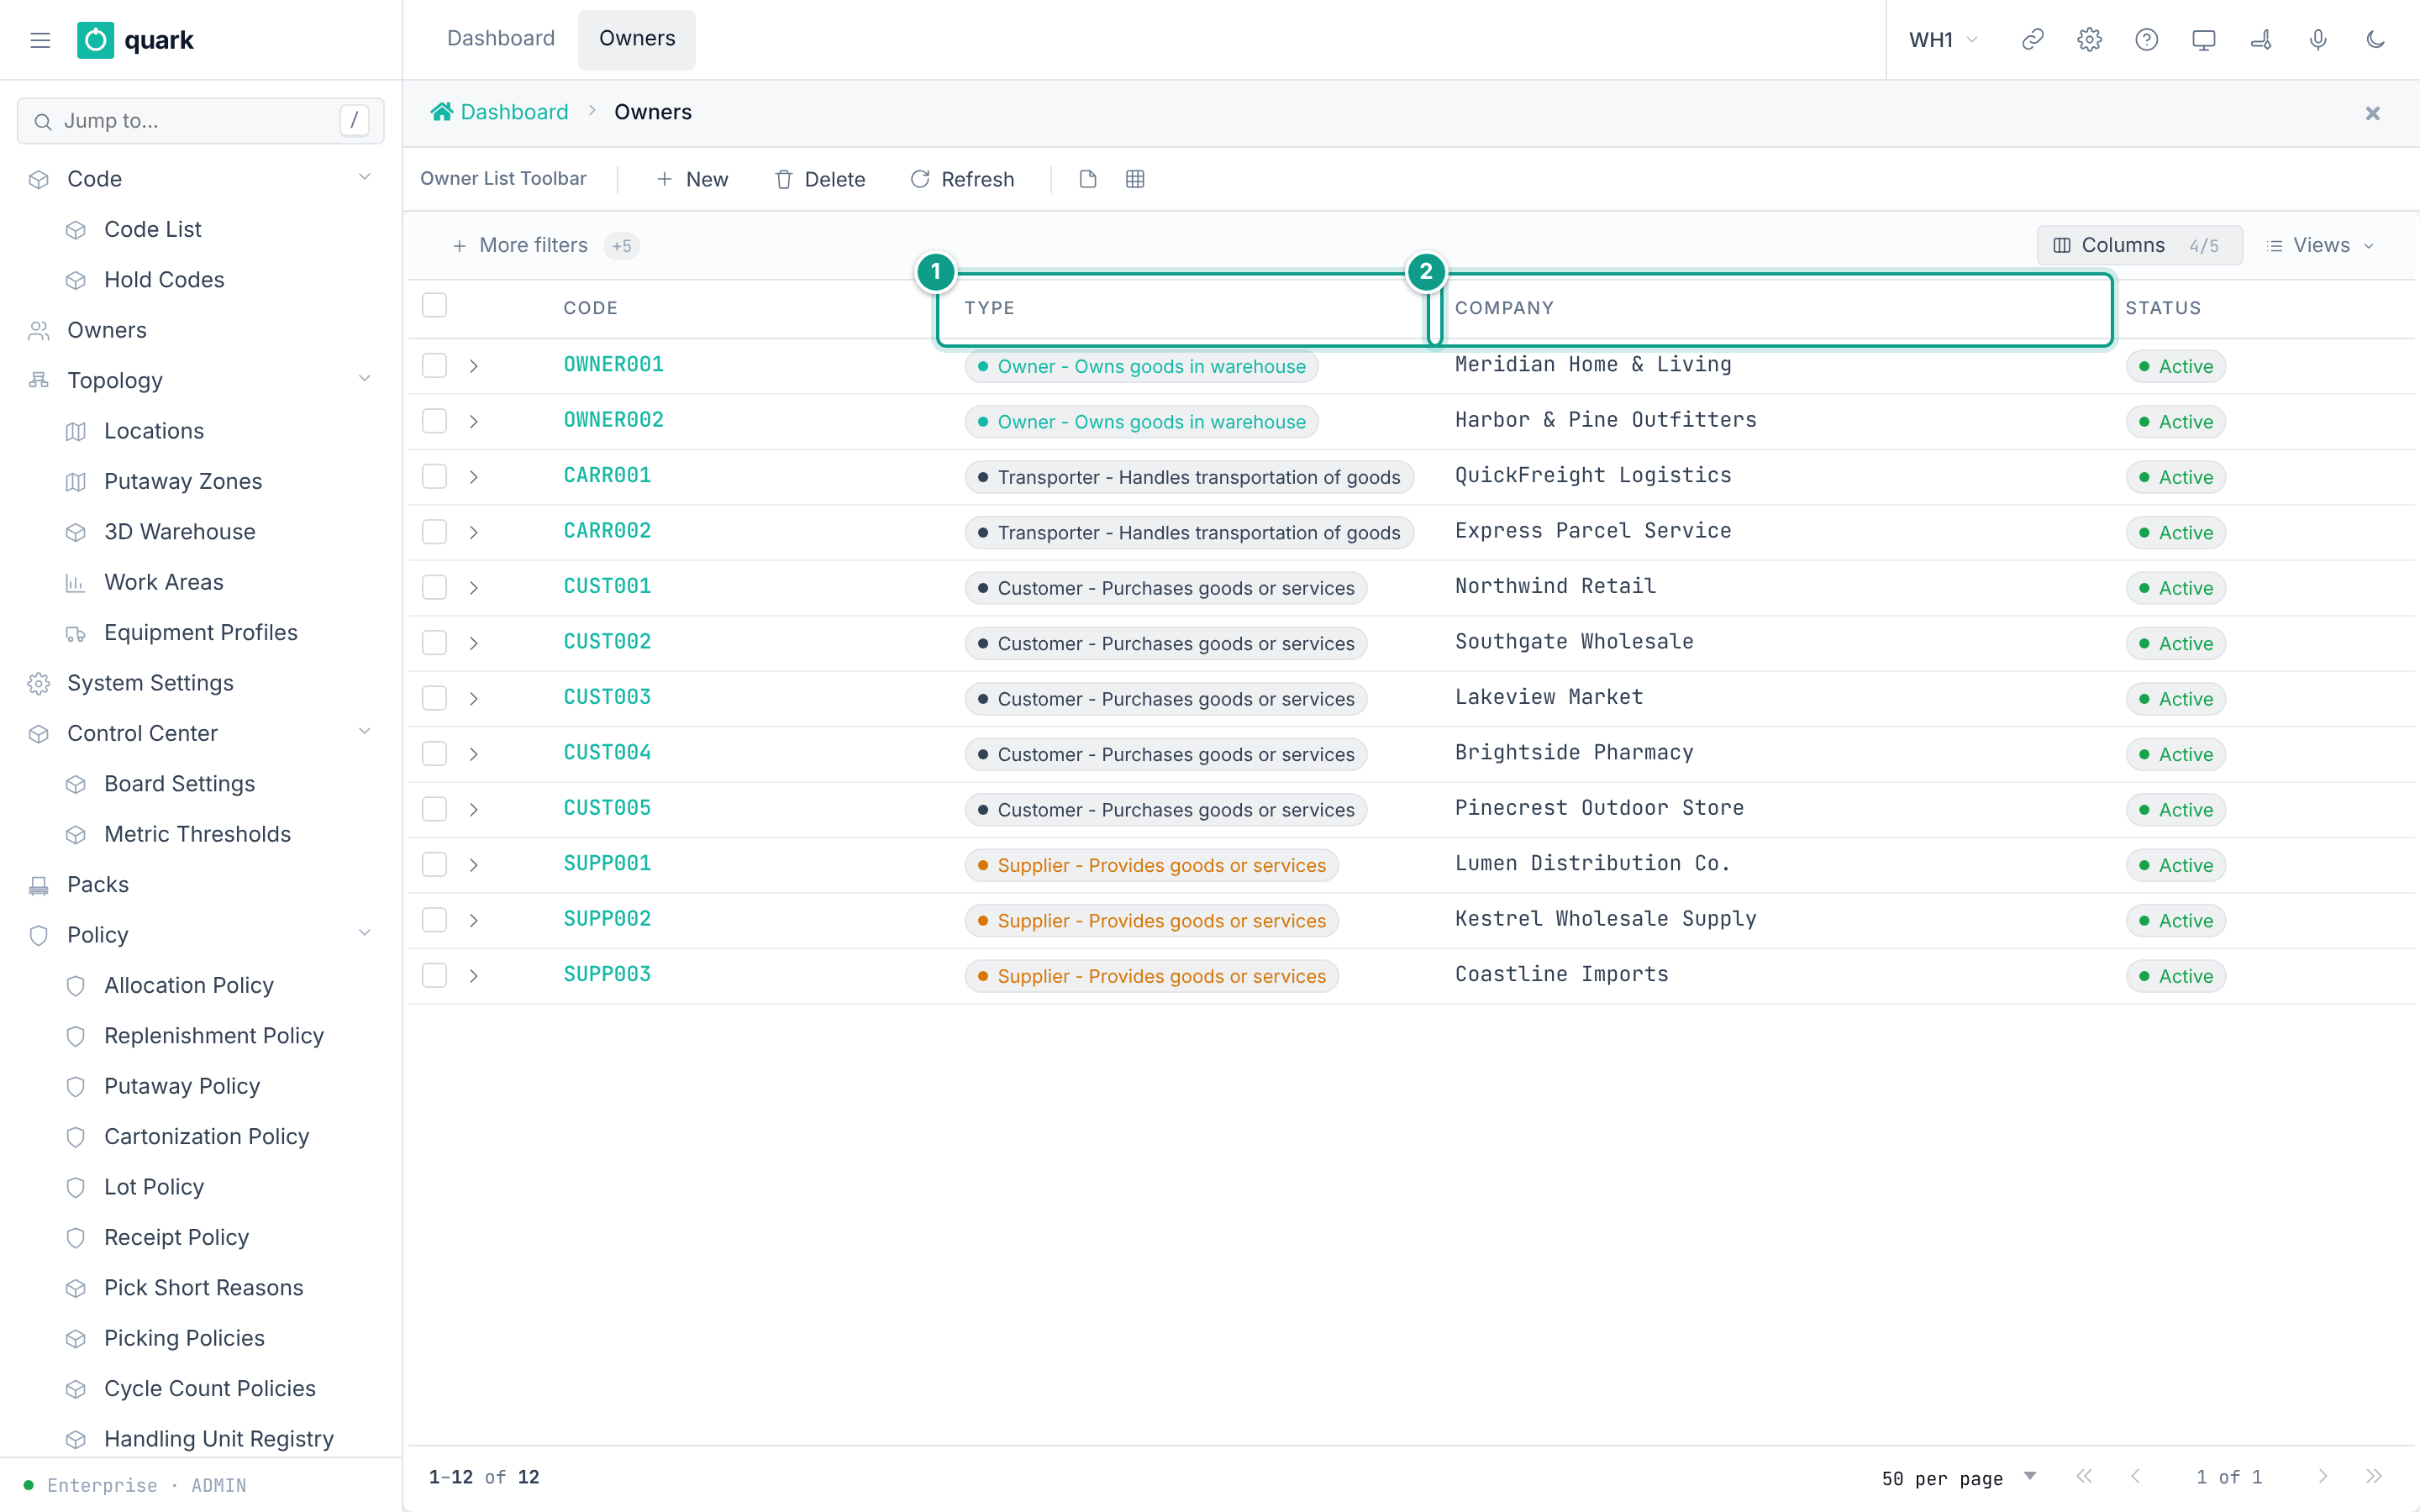The height and width of the screenshot is (1512, 2420).
Task: Click the document export icon in the toolbar
Action: click(1088, 179)
